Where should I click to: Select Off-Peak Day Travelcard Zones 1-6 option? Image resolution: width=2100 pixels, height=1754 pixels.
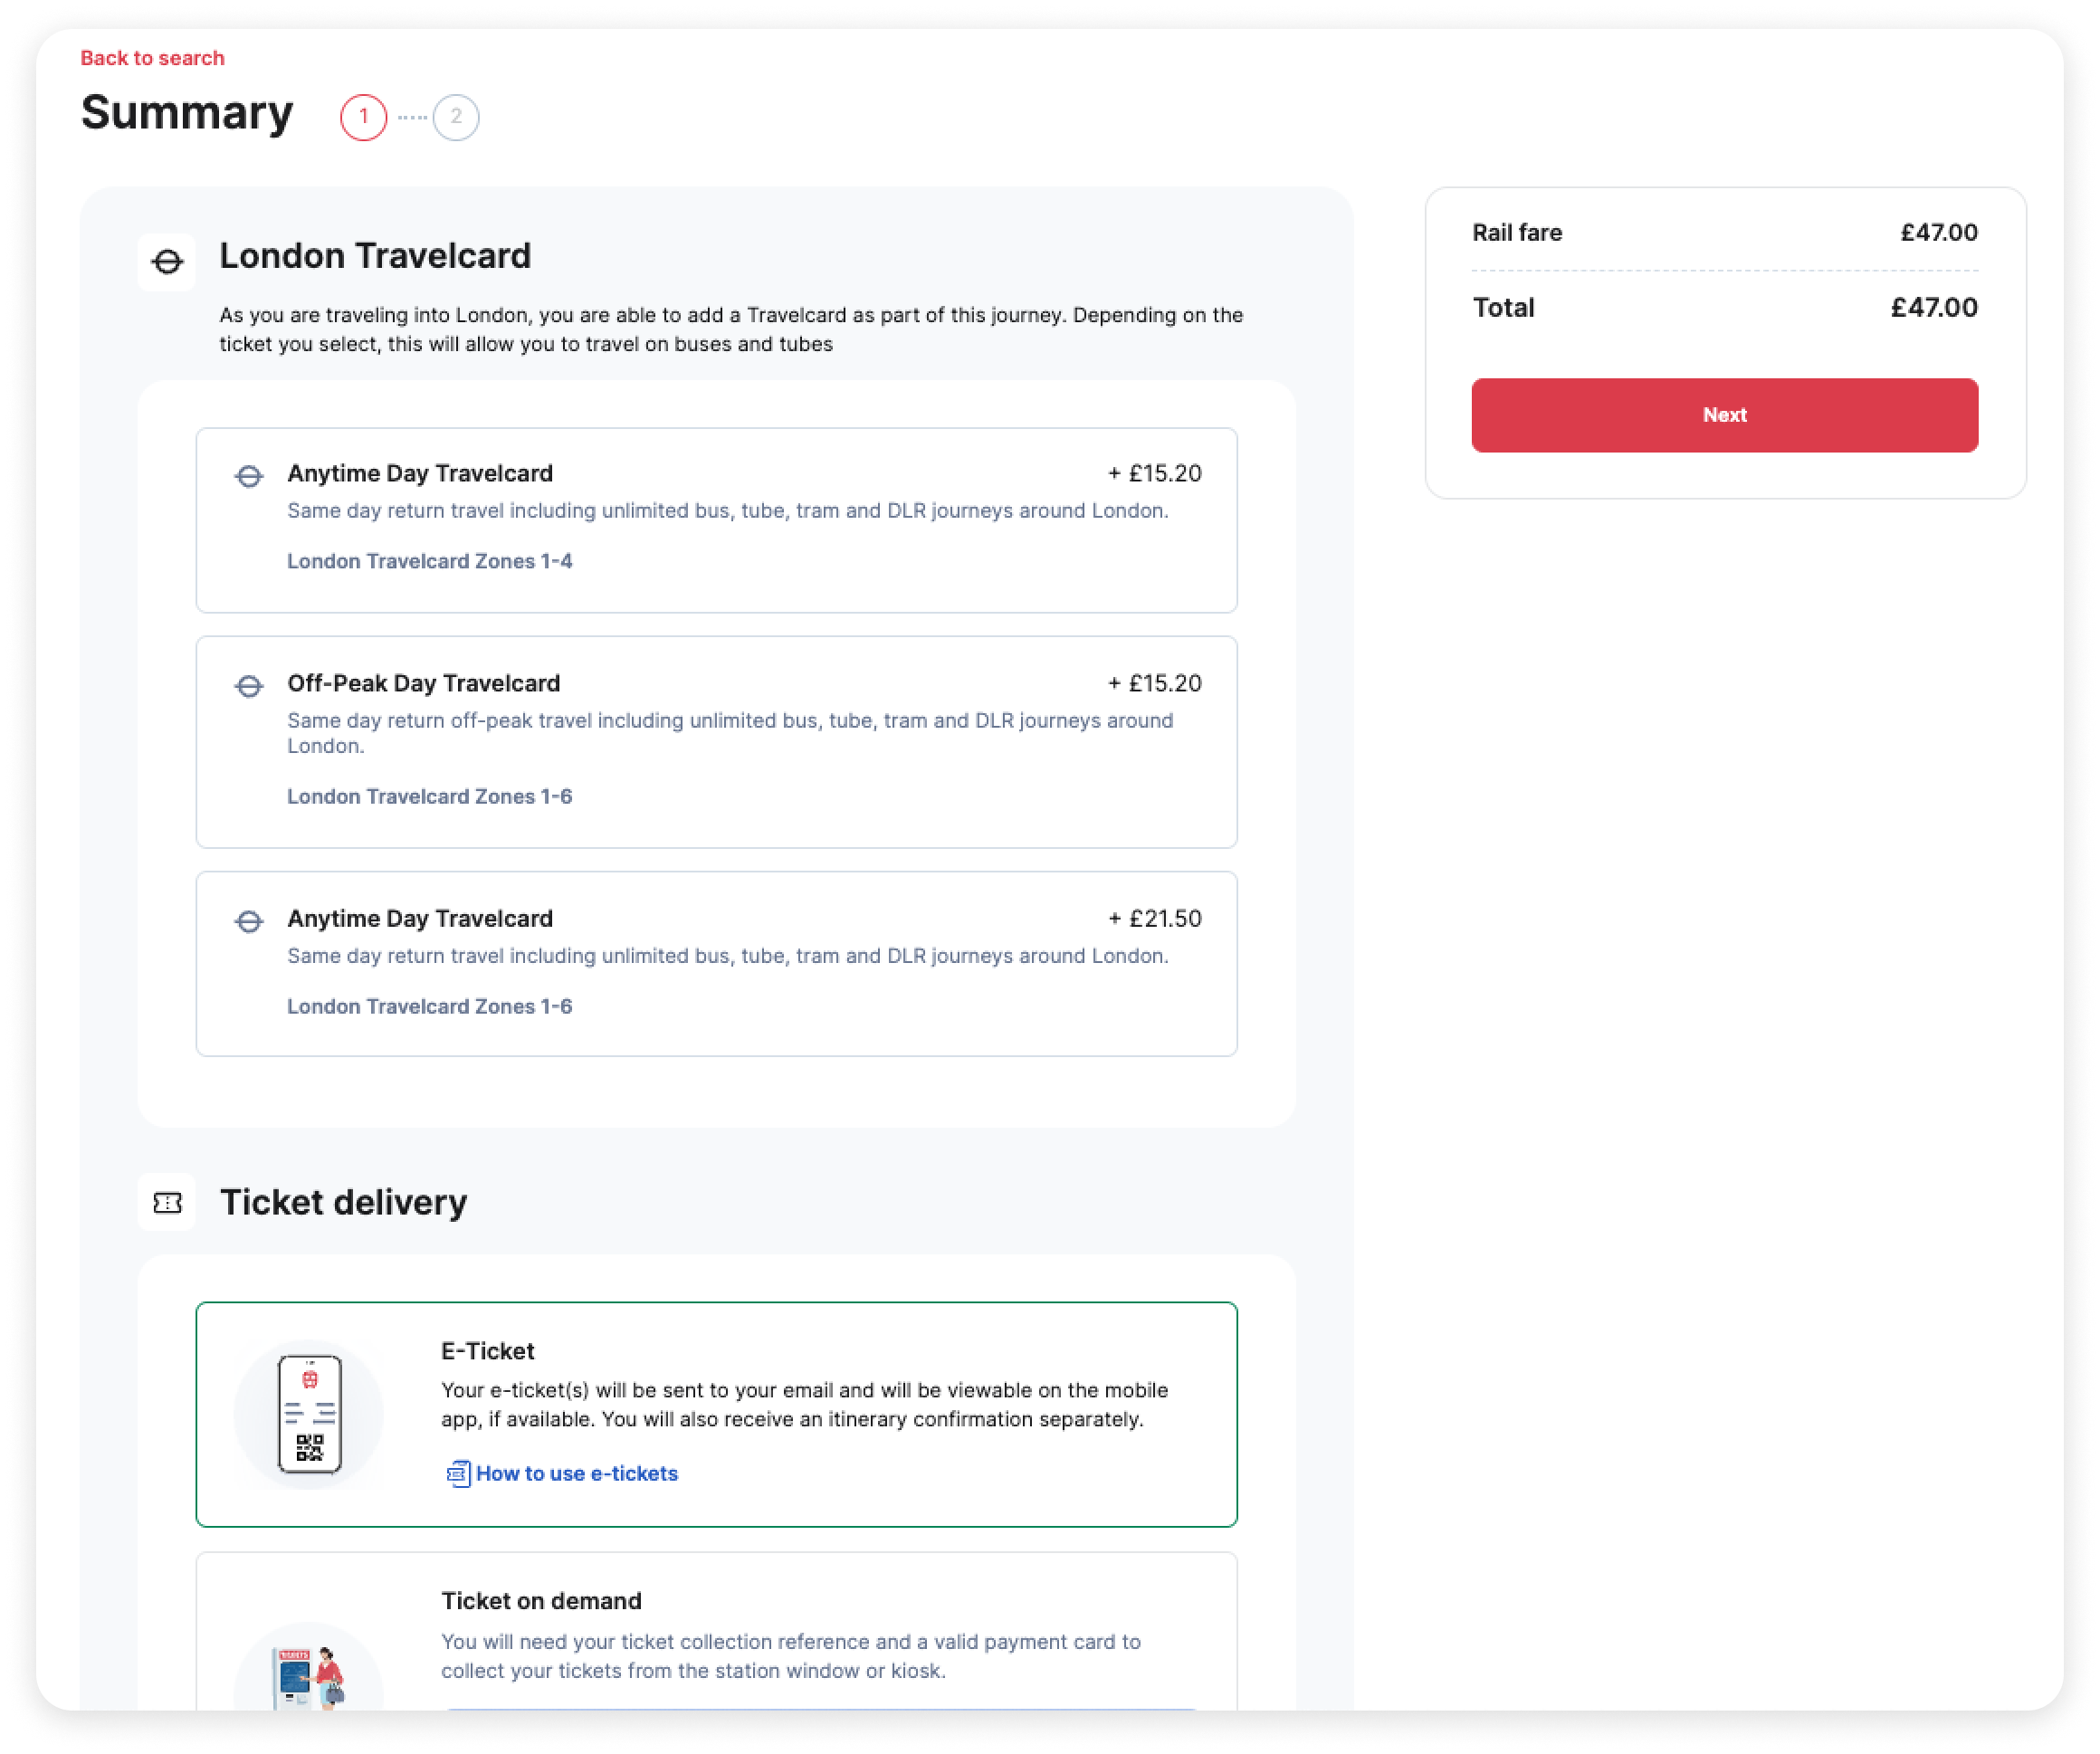click(x=716, y=742)
